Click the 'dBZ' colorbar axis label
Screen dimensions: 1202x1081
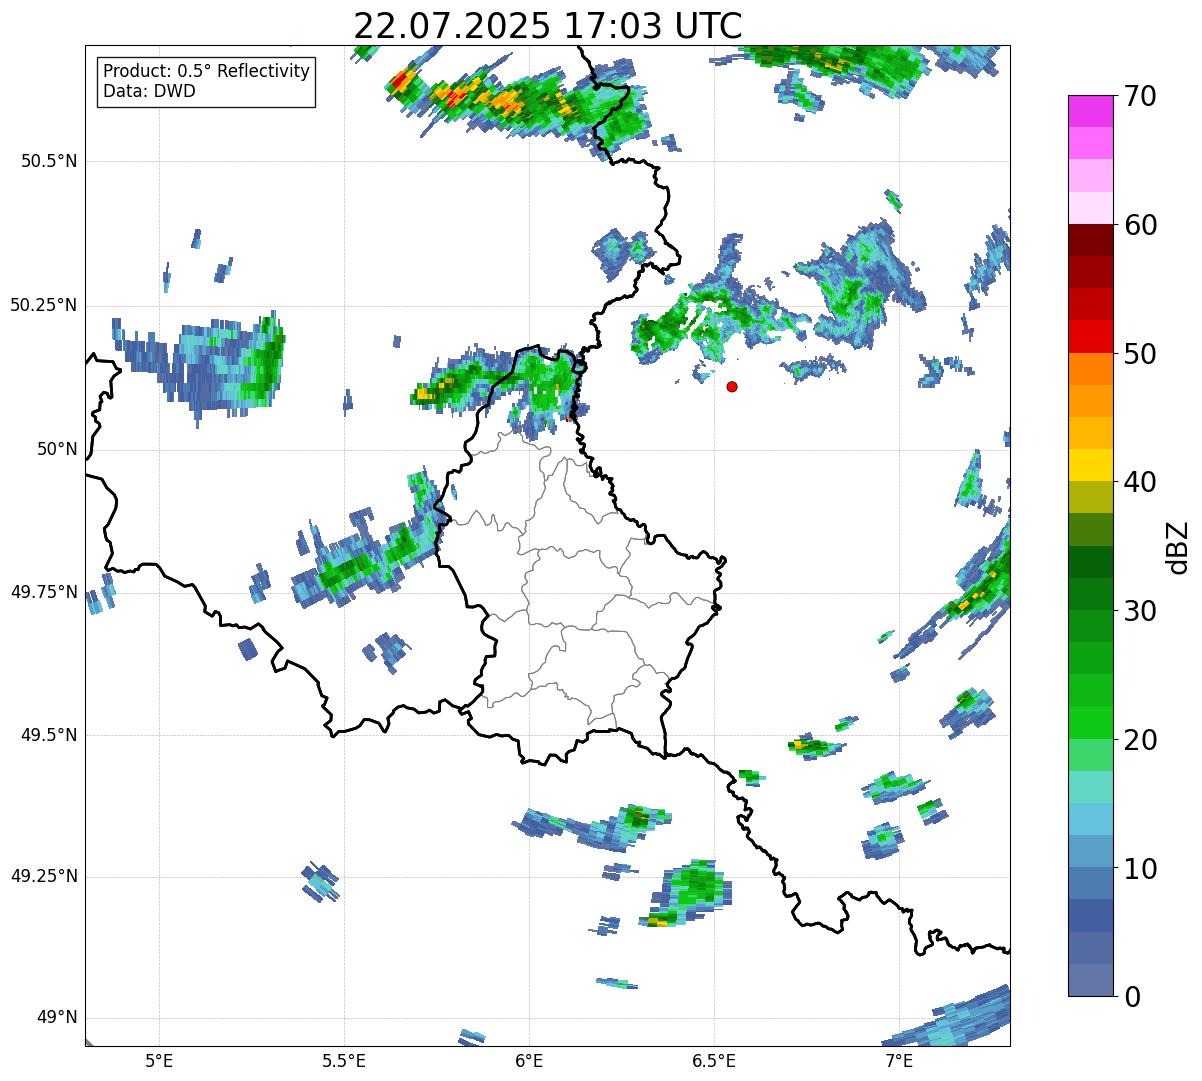(x=1177, y=547)
